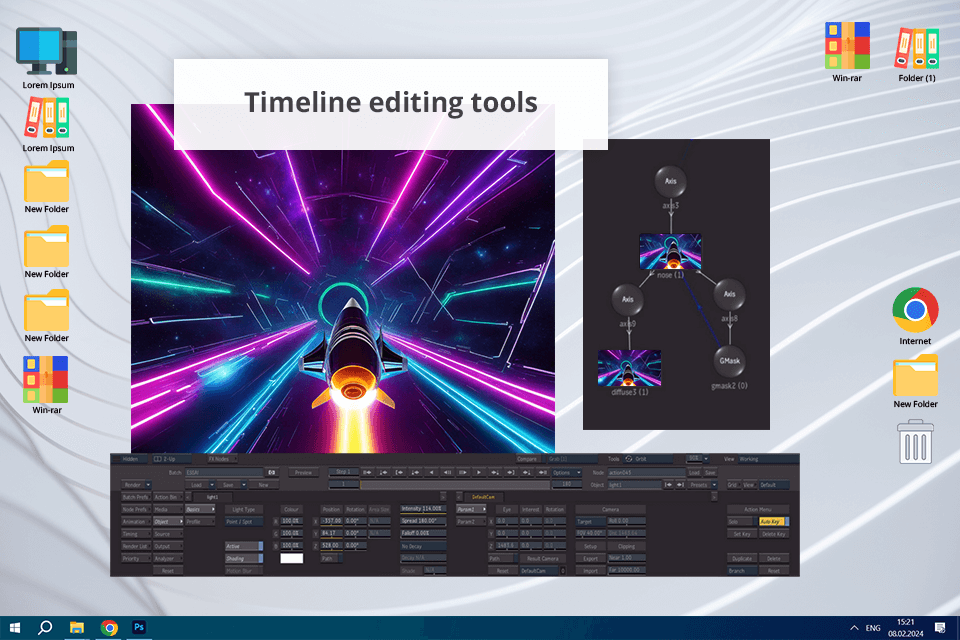Toggle the Auto Key button

[774, 522]
